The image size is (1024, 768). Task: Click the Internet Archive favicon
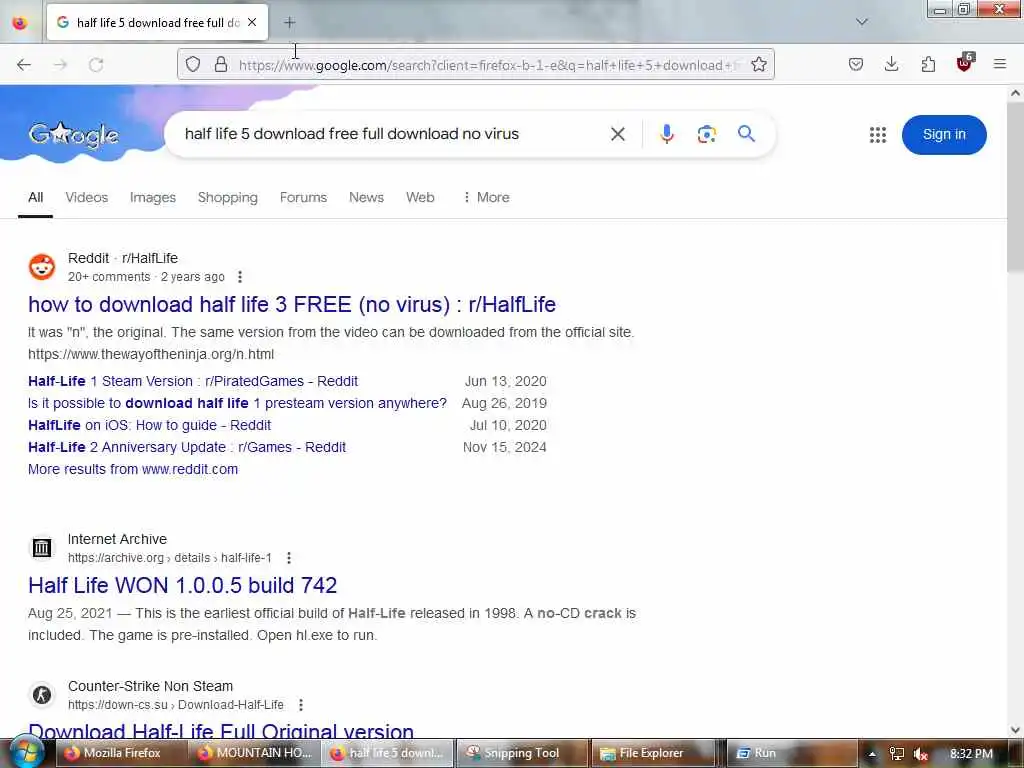[x=42, y=548]
